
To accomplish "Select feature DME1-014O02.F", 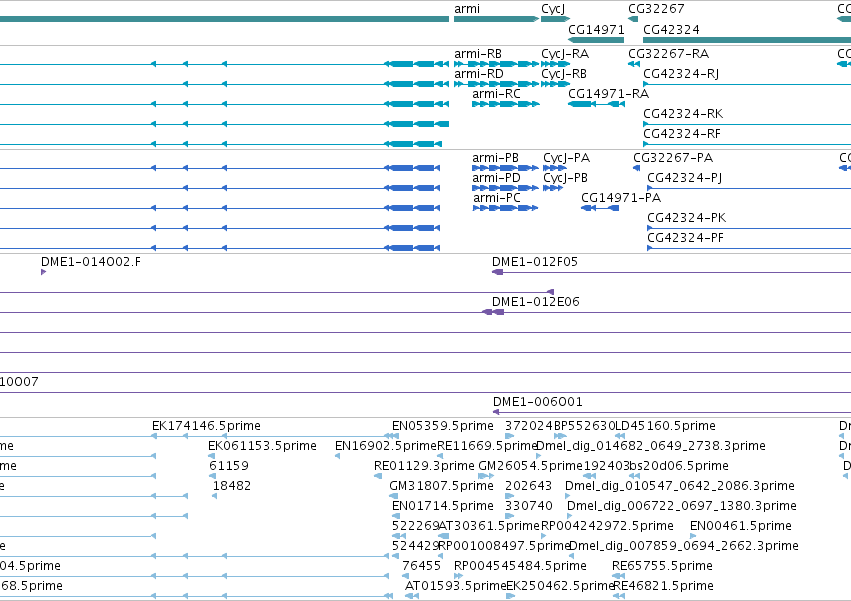I will pos(91,262).
